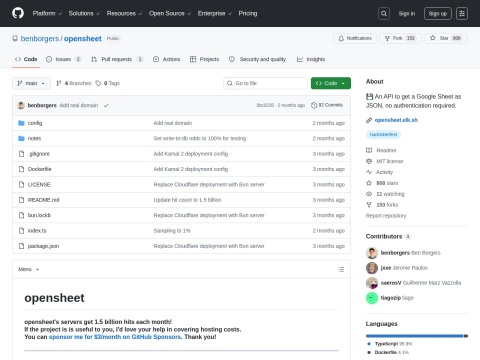The image size is (480, 360).
Task: Open the Solutions dropdown menu
Action: 84,13
